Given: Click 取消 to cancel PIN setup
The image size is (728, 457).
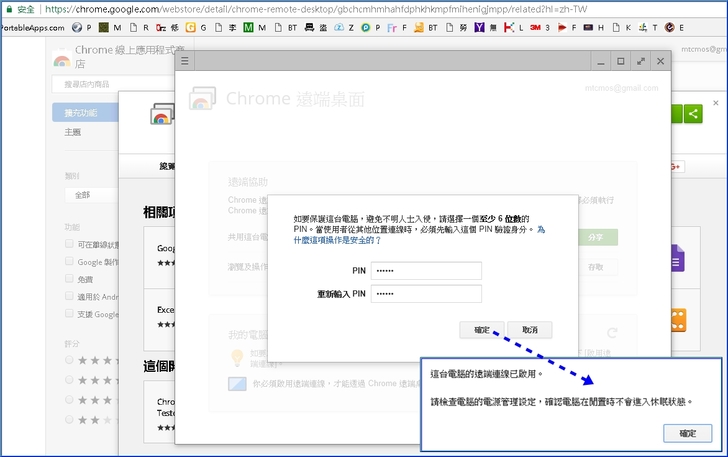Looking at the screenshot, I should tap(530, 329).
